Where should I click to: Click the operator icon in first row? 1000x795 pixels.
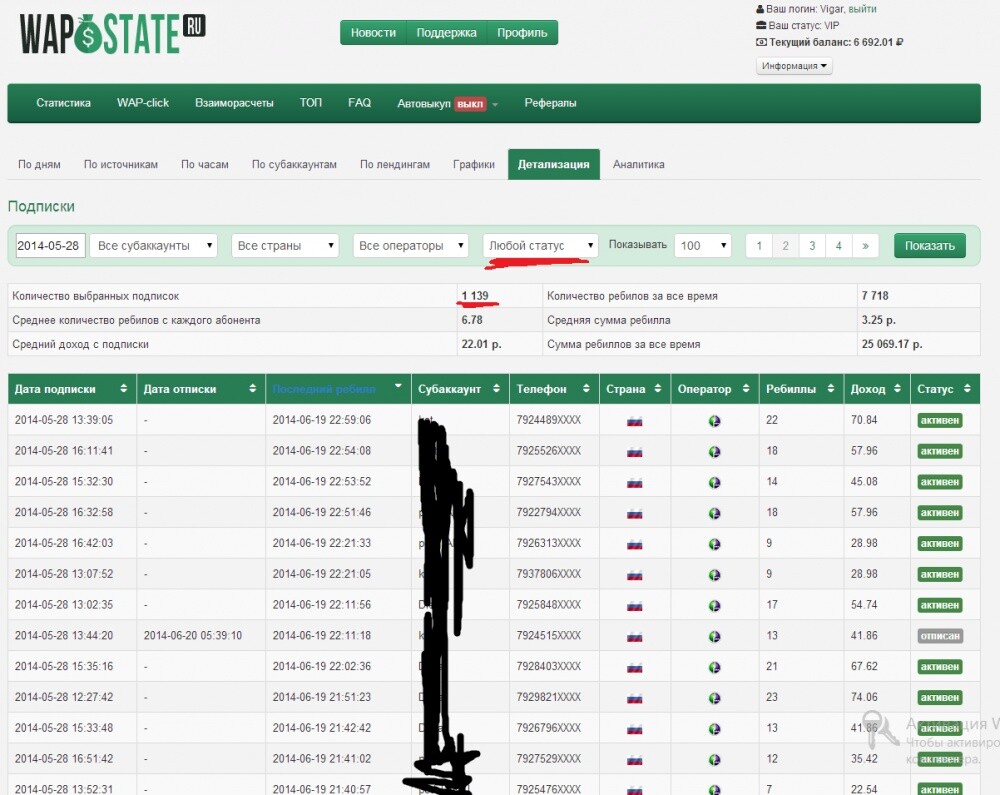[x=714, y=421]
